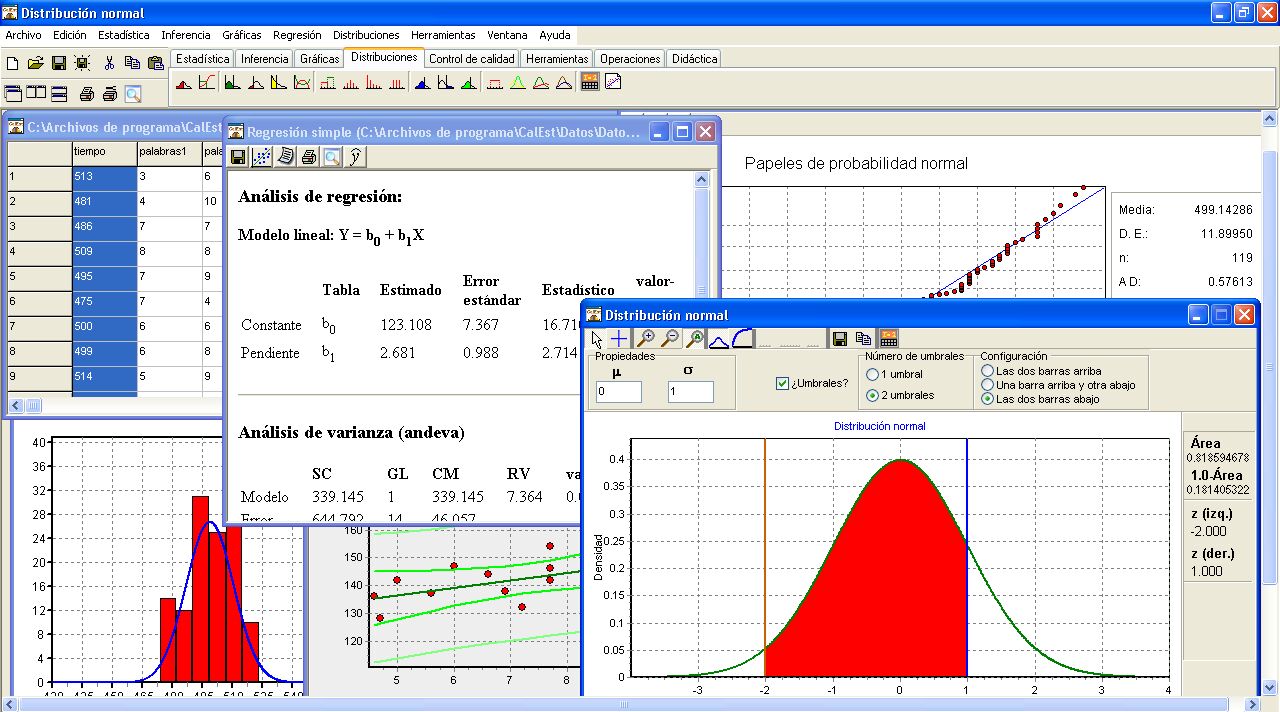Switch to the Control de calidad tab
The width and height of the screenshot is (1280, 712).
(x=472, y=59)
